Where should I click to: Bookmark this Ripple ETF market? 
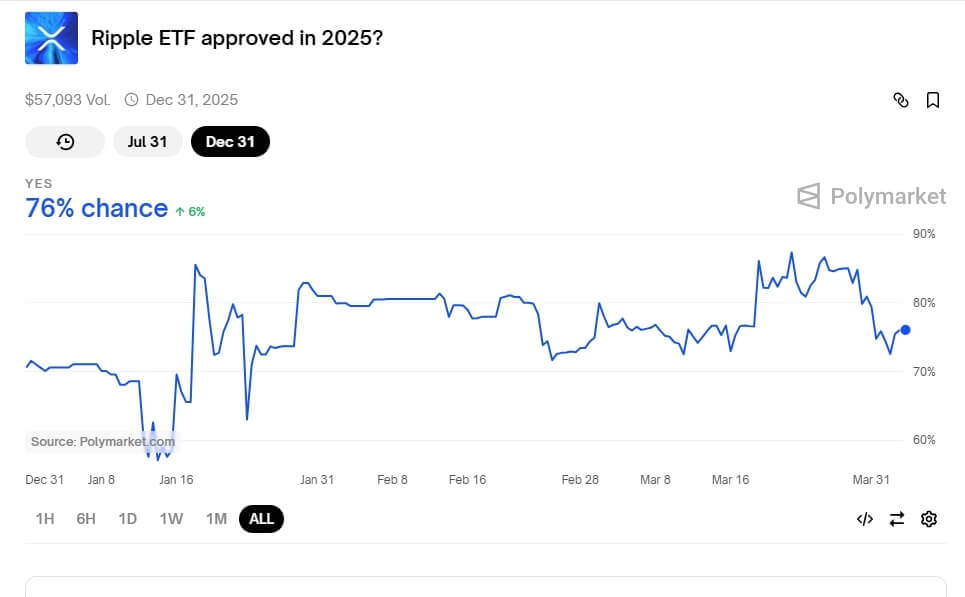[x=932, y=100]
